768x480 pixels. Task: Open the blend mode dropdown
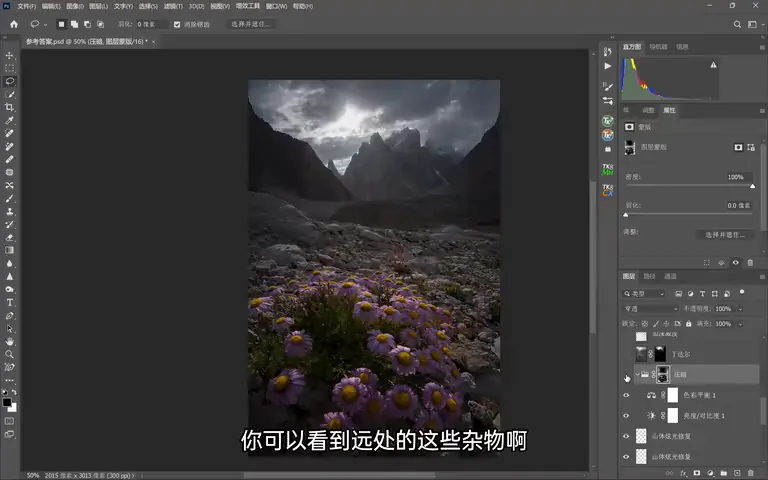tap(650, 309)
